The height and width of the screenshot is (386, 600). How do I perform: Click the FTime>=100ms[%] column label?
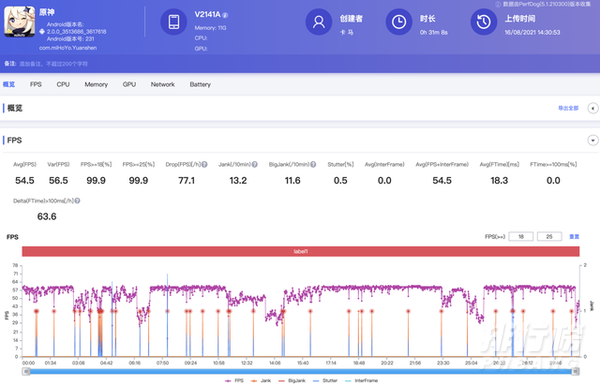pos(553,164)
